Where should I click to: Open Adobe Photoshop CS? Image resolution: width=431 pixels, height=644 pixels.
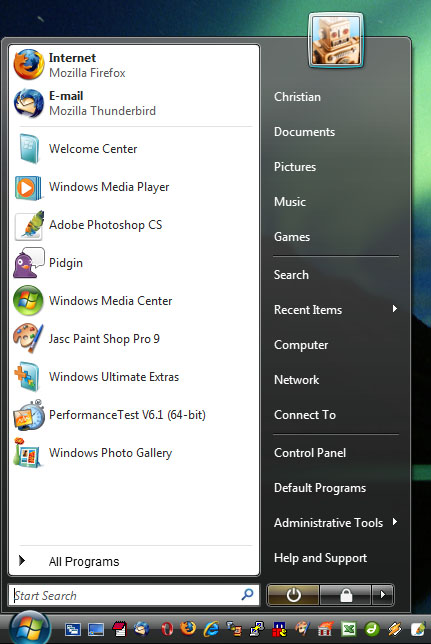pos(134,225)
